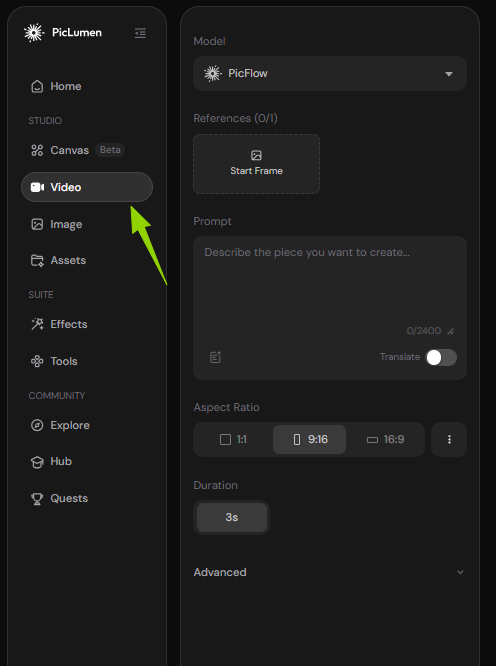496x666 pixels.
Task: Select the 1:1 aspect ratio
Action: click(x=234, y=439)
